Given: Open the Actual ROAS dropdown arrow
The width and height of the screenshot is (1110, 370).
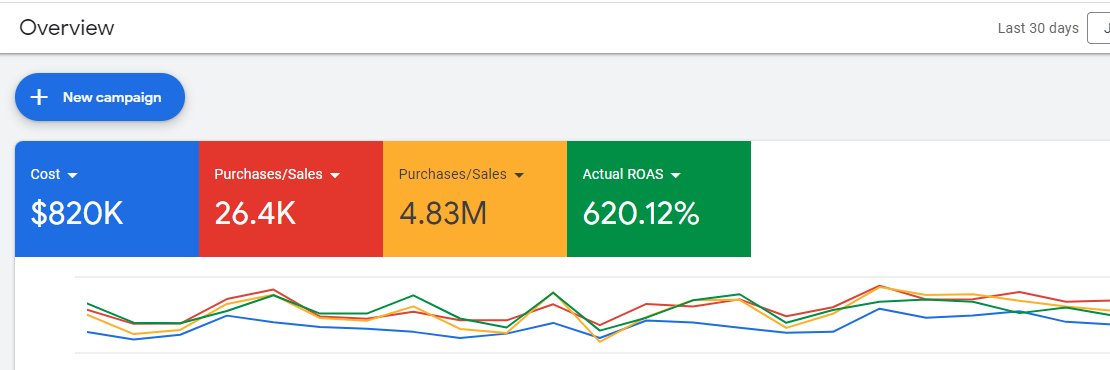Looking at the screenshot, I should tap(675, 175).
